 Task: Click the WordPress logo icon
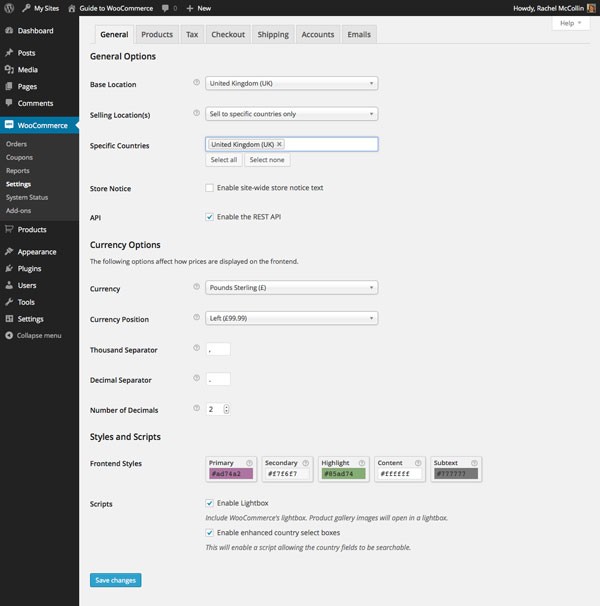(x=9, y=8)
